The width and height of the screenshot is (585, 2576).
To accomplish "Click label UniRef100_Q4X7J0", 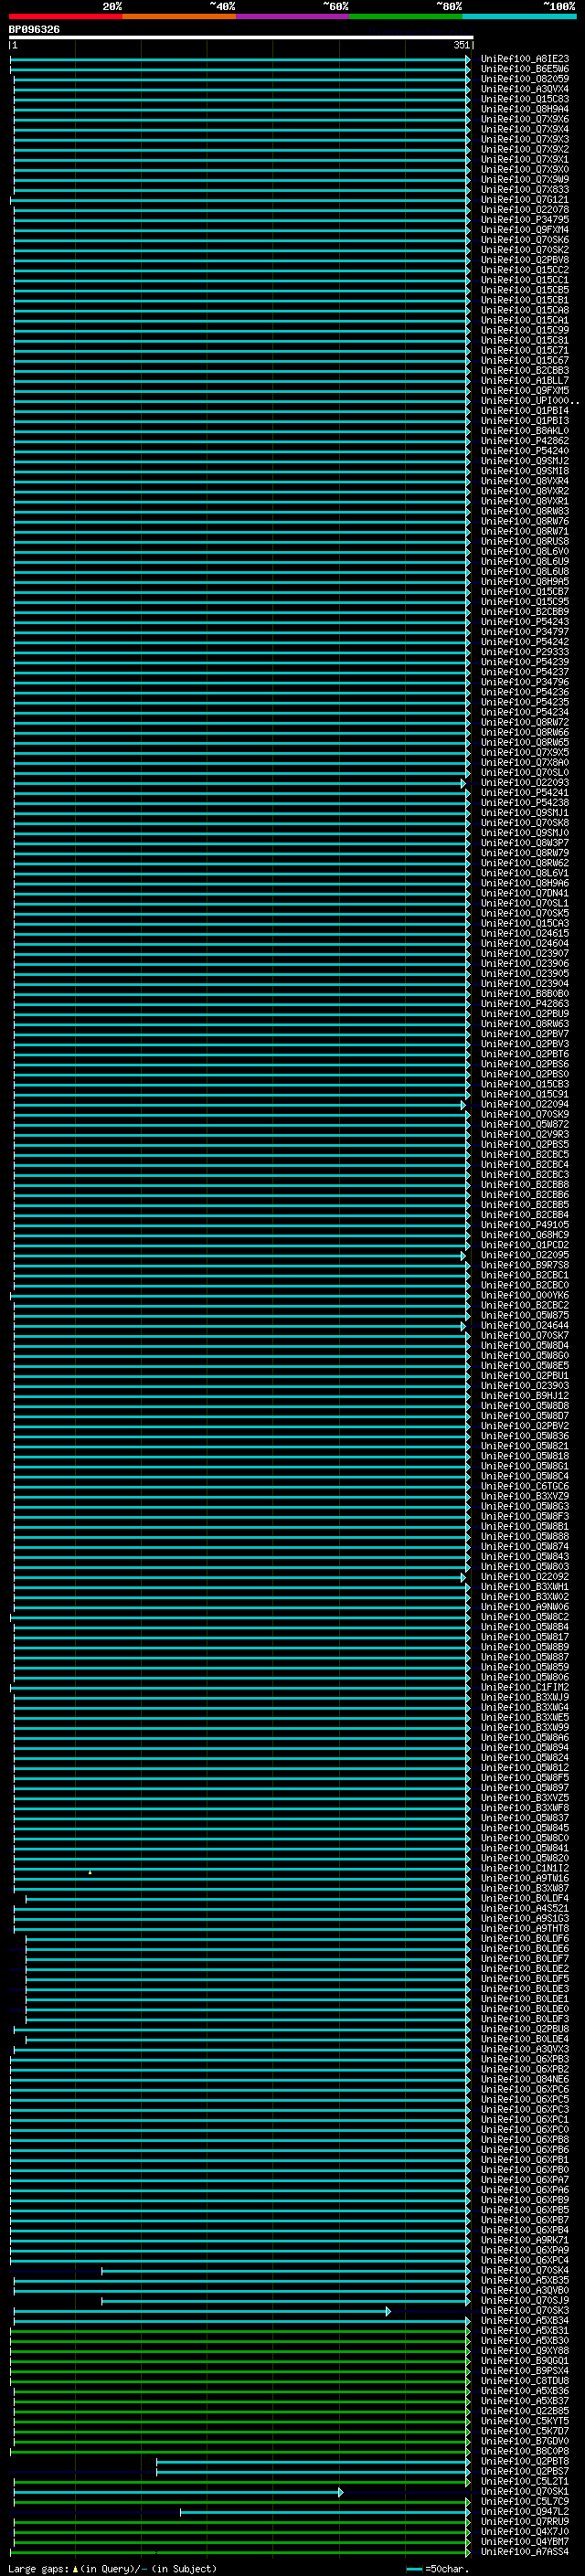I will point(525,2530).
